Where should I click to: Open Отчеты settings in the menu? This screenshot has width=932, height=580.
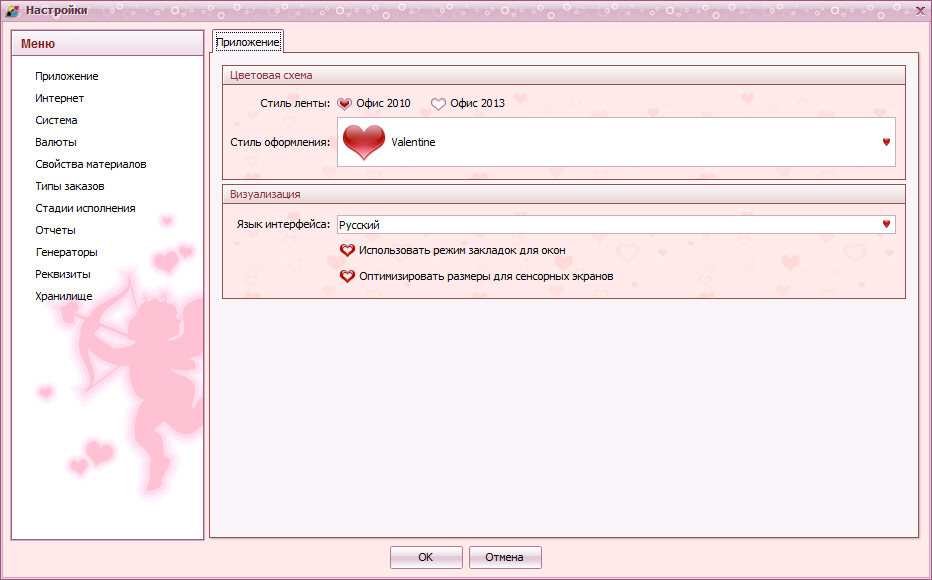55,230
